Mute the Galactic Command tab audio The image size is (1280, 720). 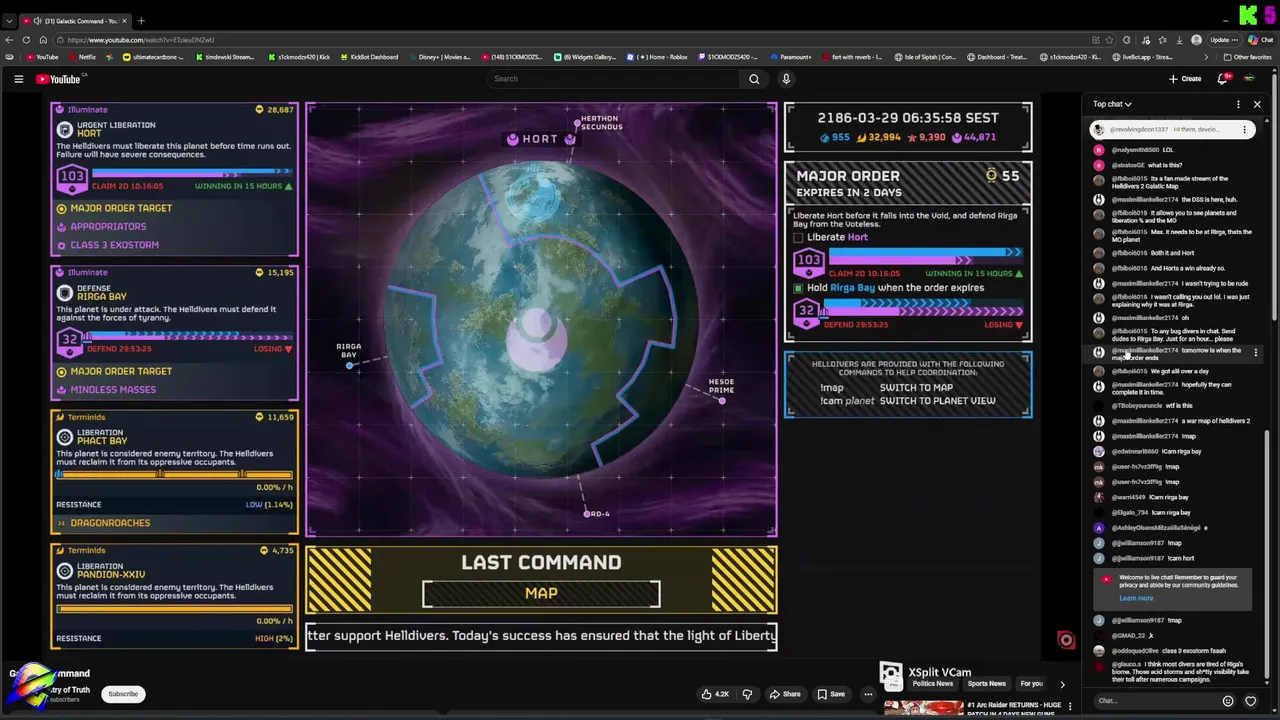[37, 21]
